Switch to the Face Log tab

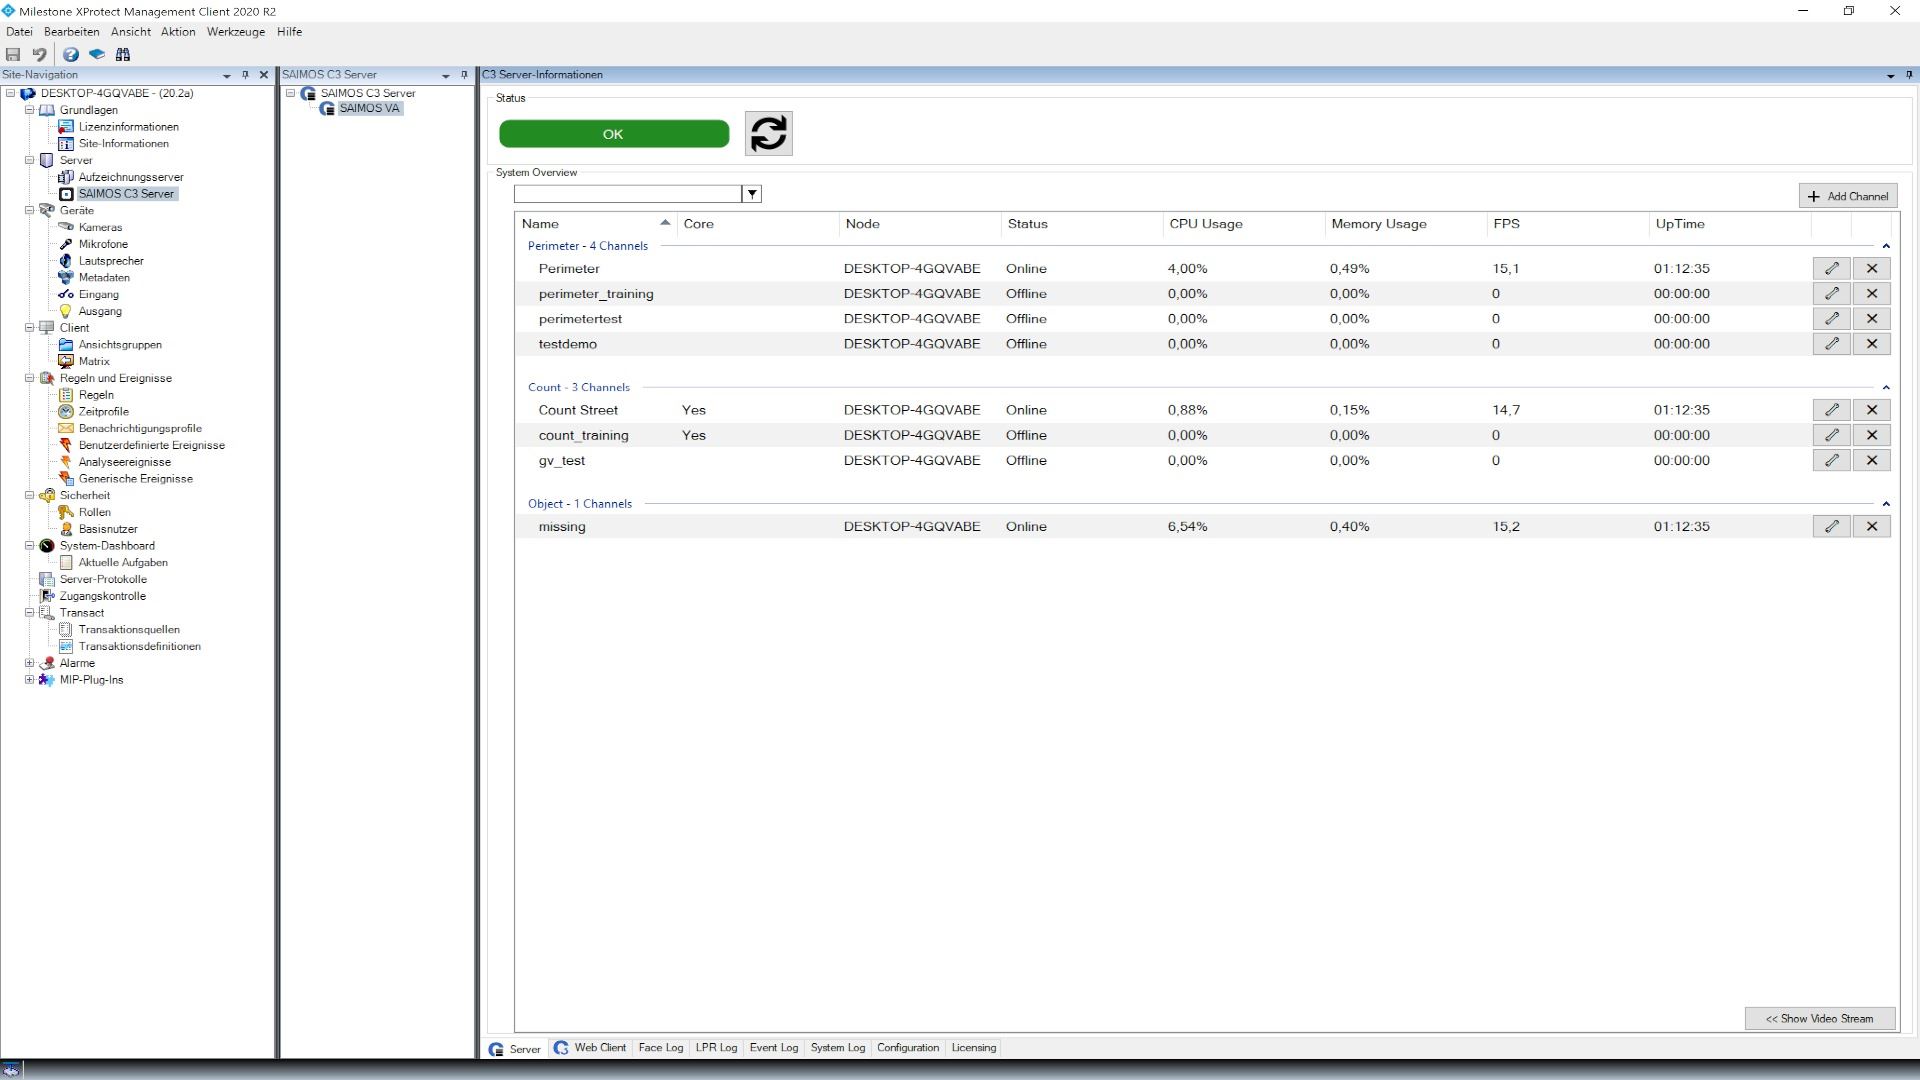coord(661,1048)
